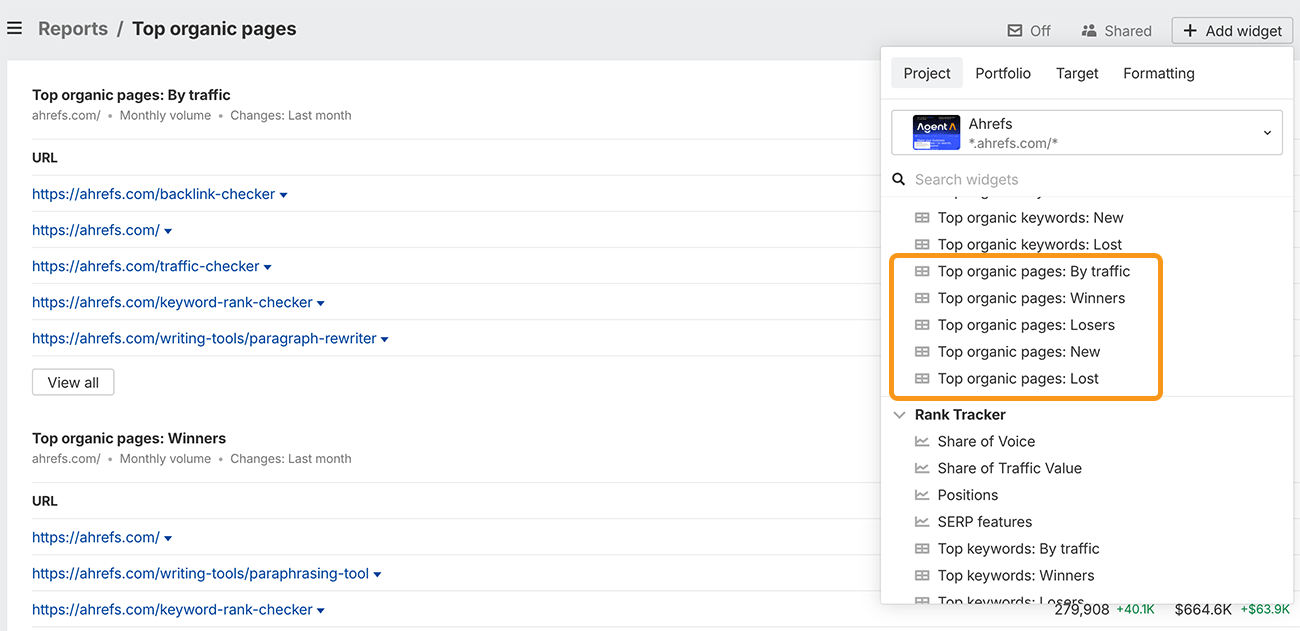1300x631 pixels.
Task: Select Top keywords: By traffic widget
Action: click(1018, 549)
